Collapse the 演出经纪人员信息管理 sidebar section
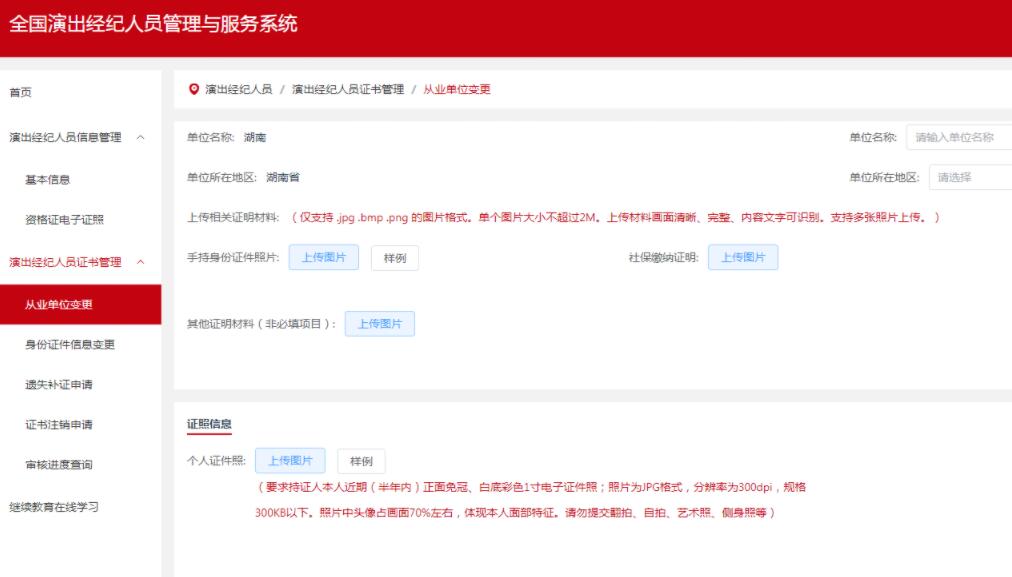1012x577 pixels. click(140, 137)
